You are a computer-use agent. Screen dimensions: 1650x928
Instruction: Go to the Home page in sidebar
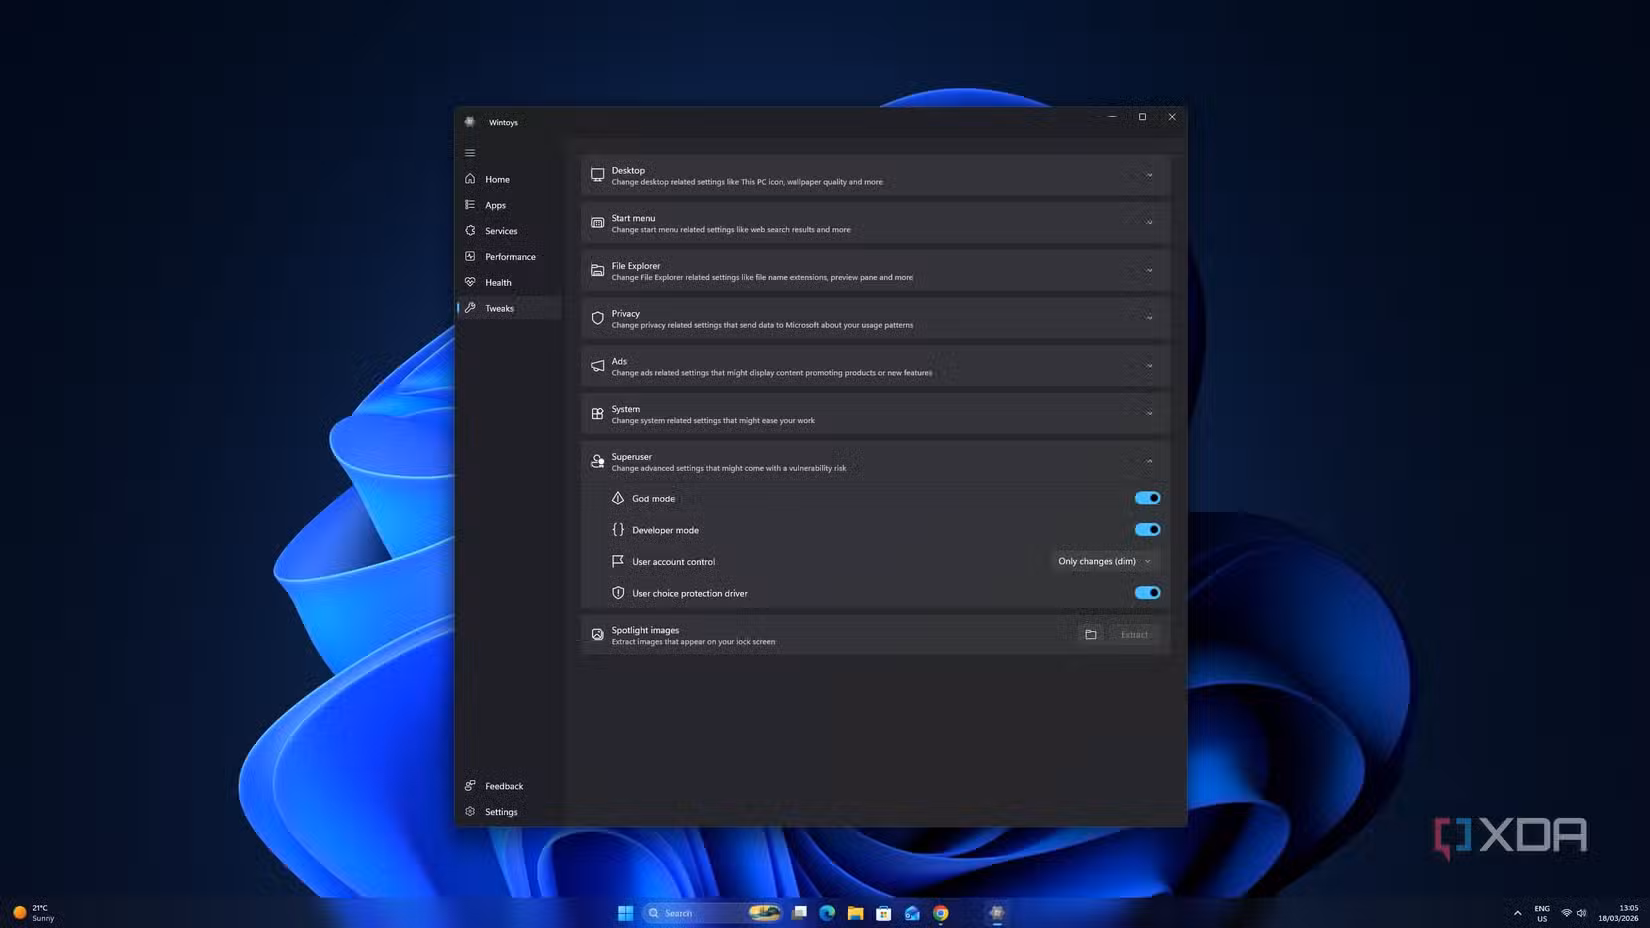(x=508, y=179)
